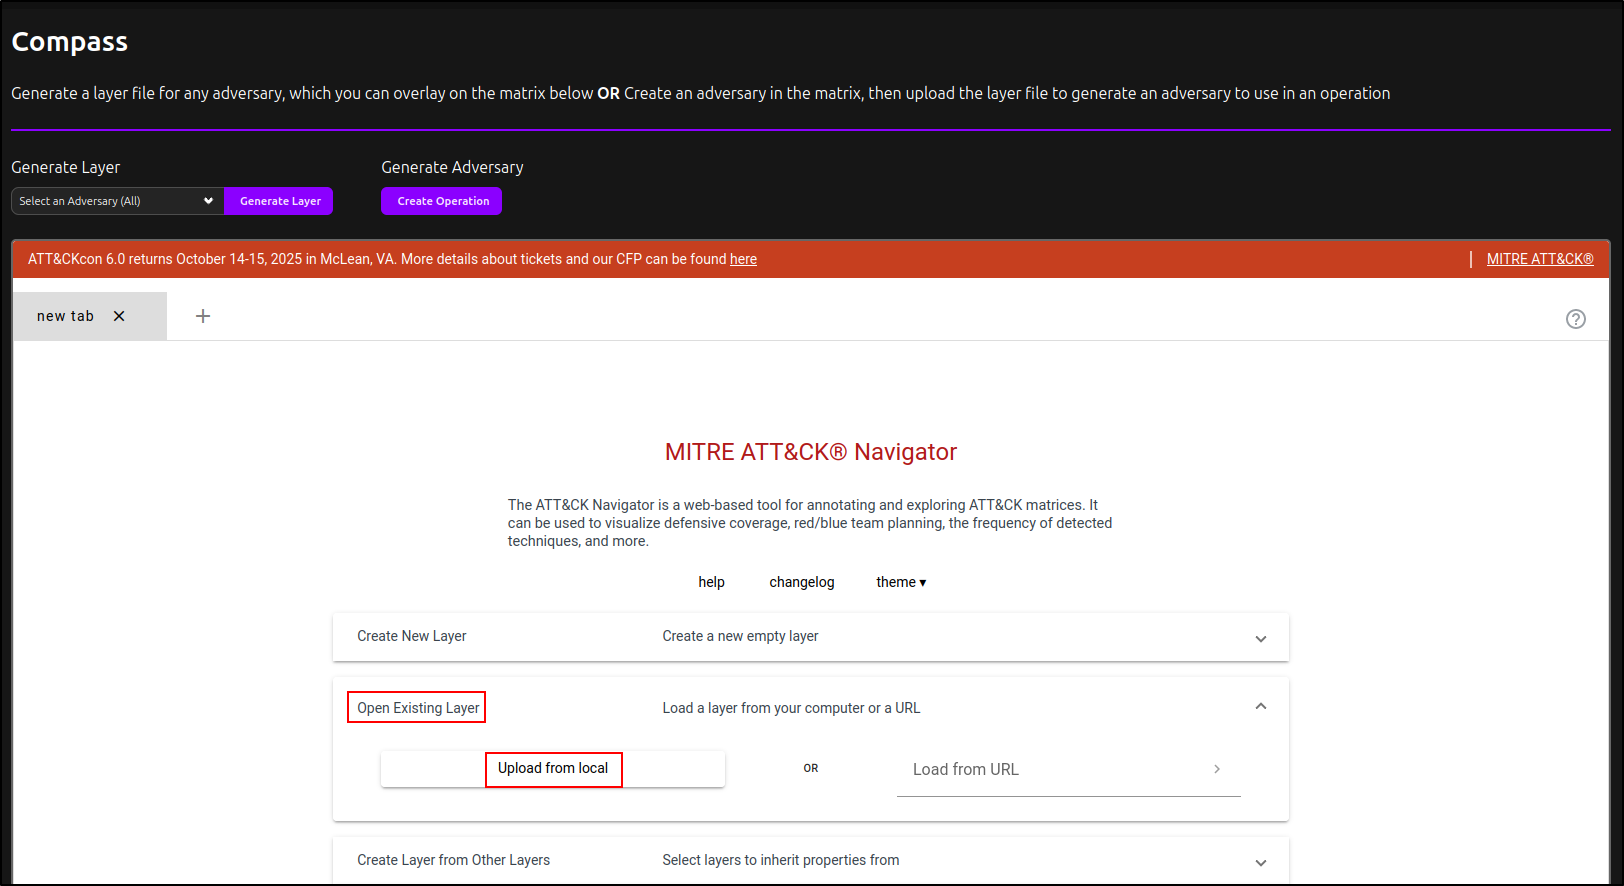Open the theme dropdown menu
The width and height of the screenshot is (1624, 886).
pyautogui.click(x=900, y=582)
